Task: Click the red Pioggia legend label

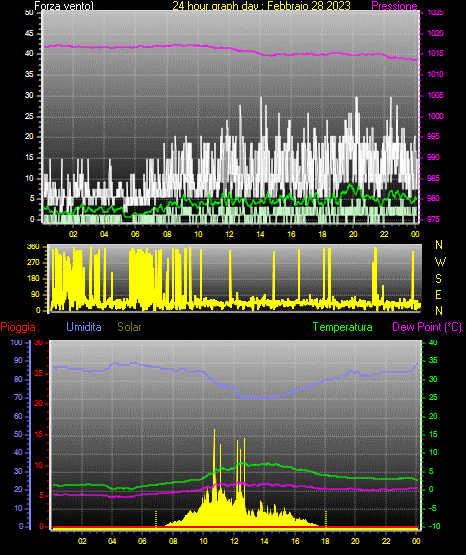Action: coord(18,327)
